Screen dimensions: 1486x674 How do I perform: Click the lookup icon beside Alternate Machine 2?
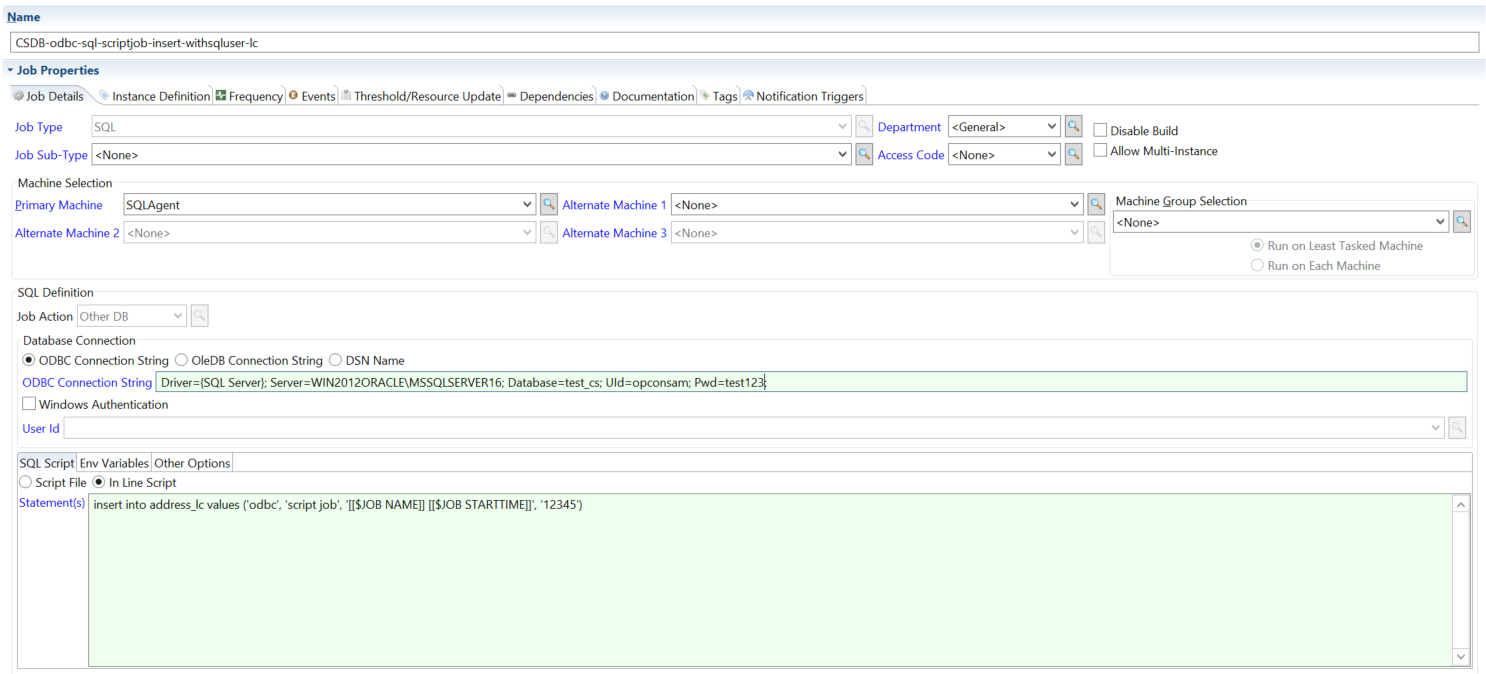pyautogui.click(x=548, y=233)
